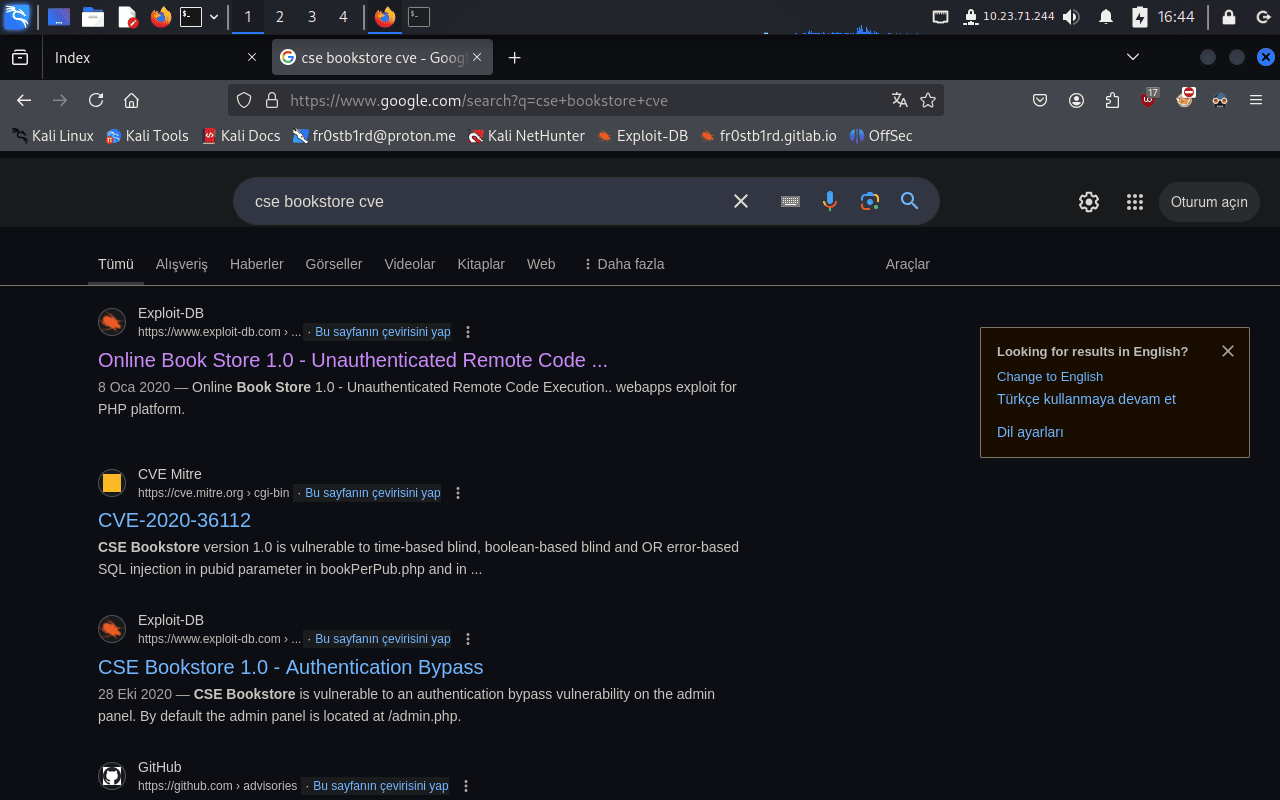Click the 'Oturum açın' sign-in button

point(1208,202)
